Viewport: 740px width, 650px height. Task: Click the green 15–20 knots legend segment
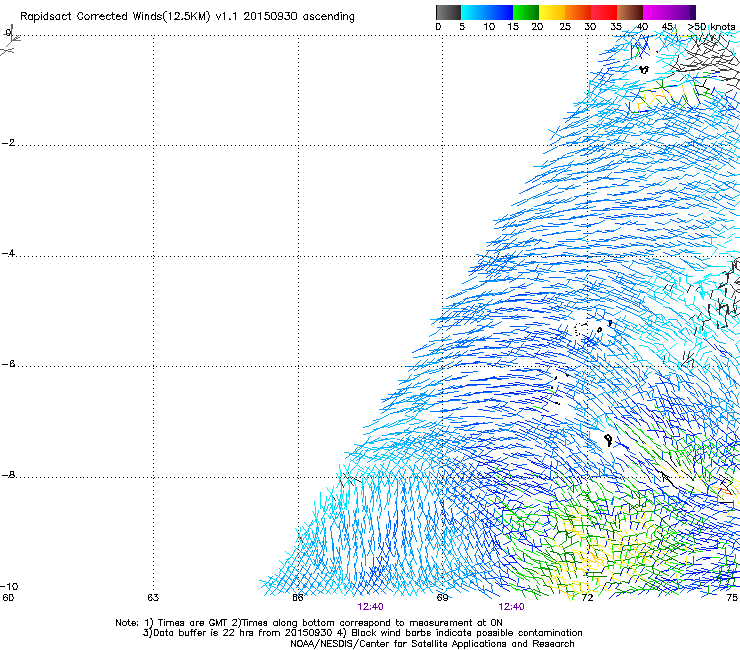pos(526,12)
